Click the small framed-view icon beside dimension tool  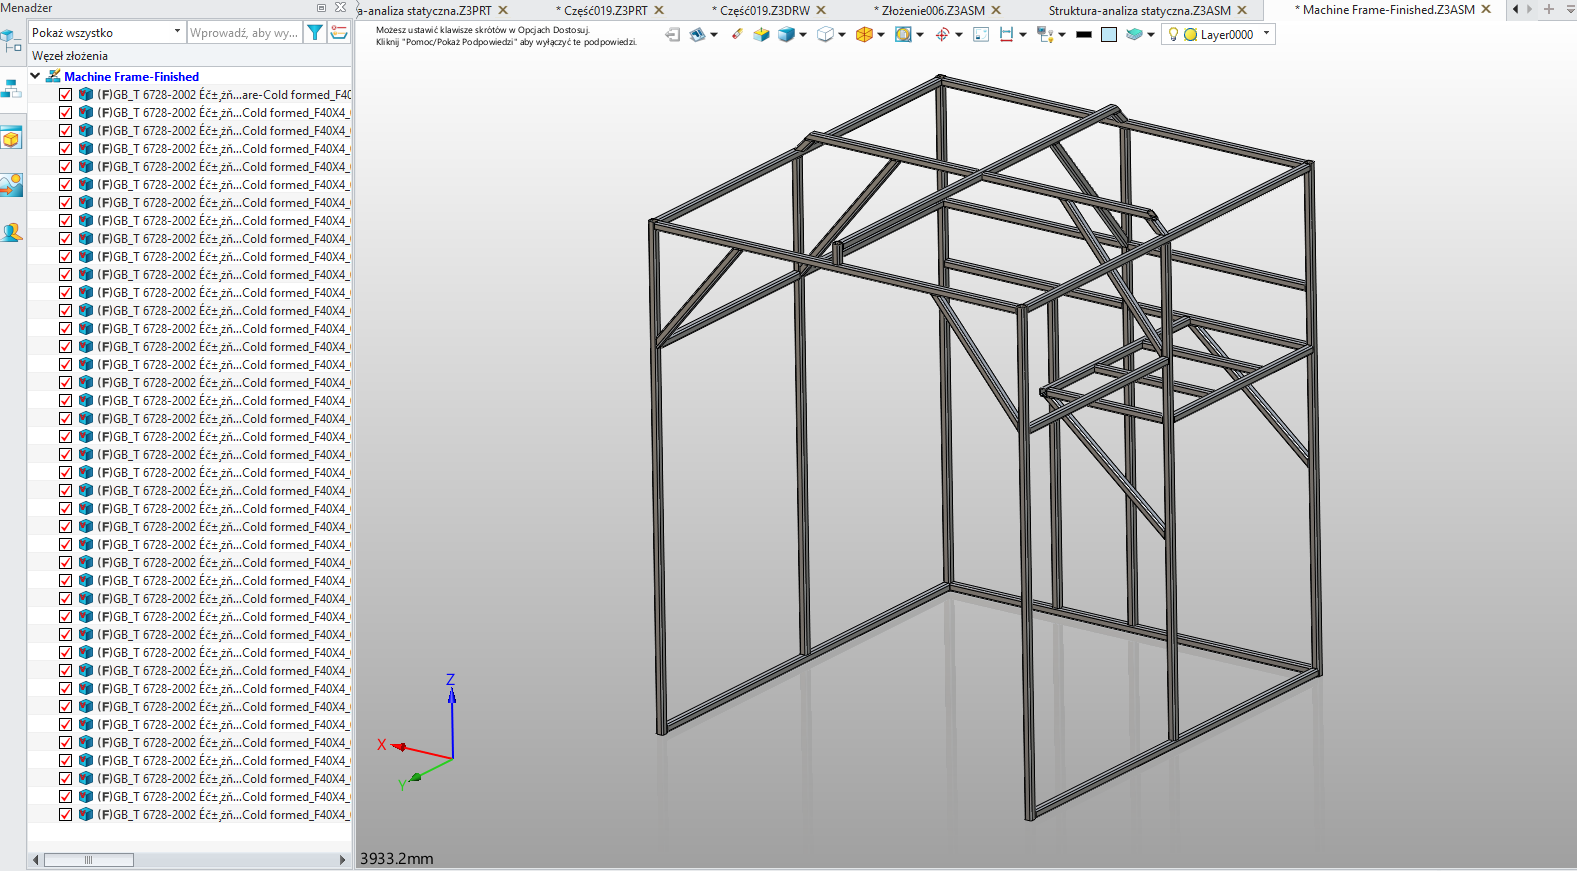[x=981, y=34]
